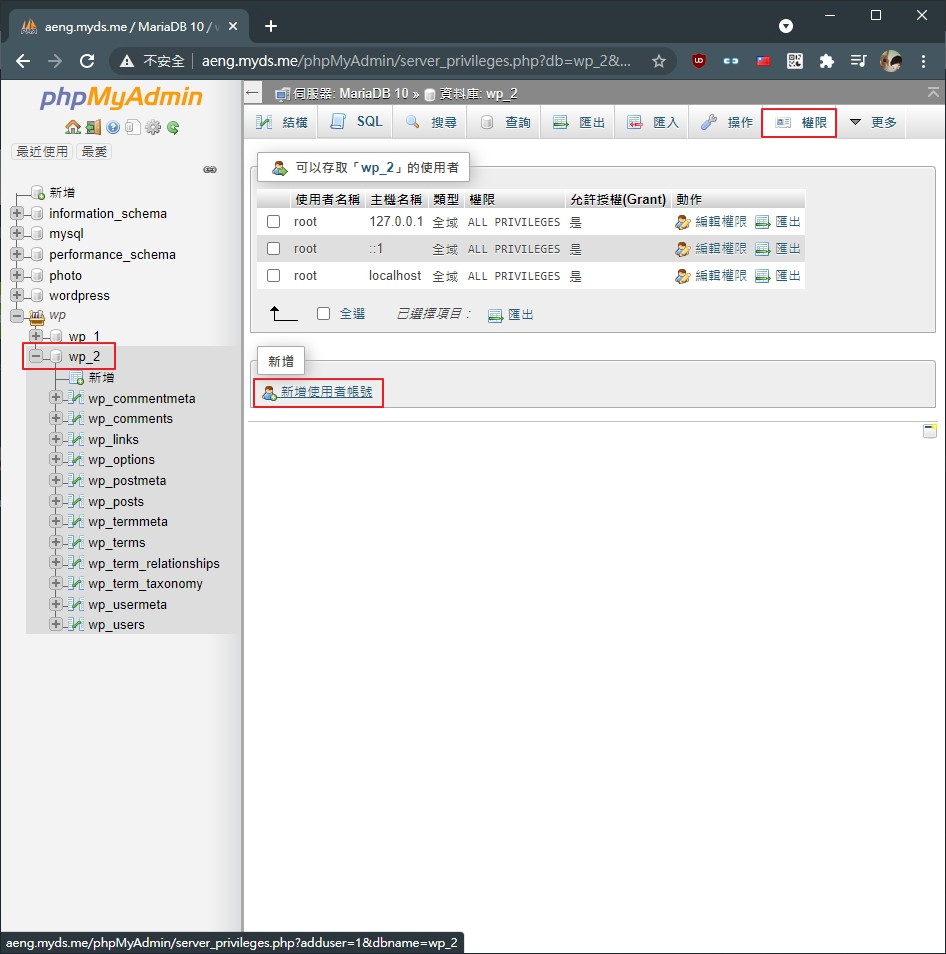Open the Chrome three-dot menu

pos(923,61)
